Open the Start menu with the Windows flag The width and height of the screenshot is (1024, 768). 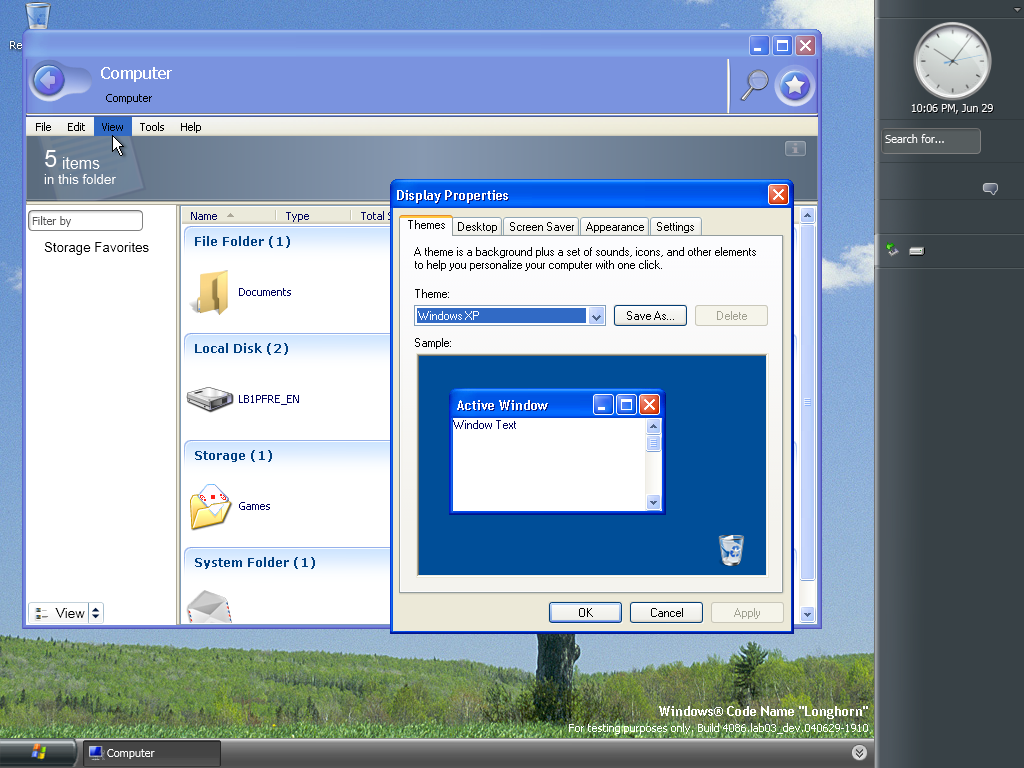(x=39, y=752)
